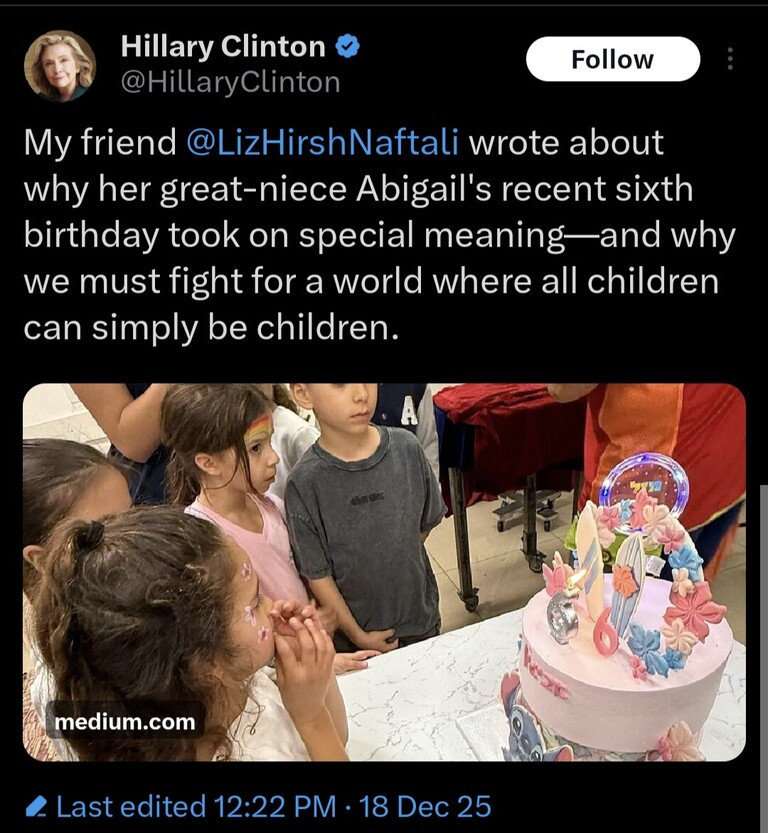Screen dimensions: 768x833
Task: Click the blue verified checkmark badge
Action: [348, 47]
